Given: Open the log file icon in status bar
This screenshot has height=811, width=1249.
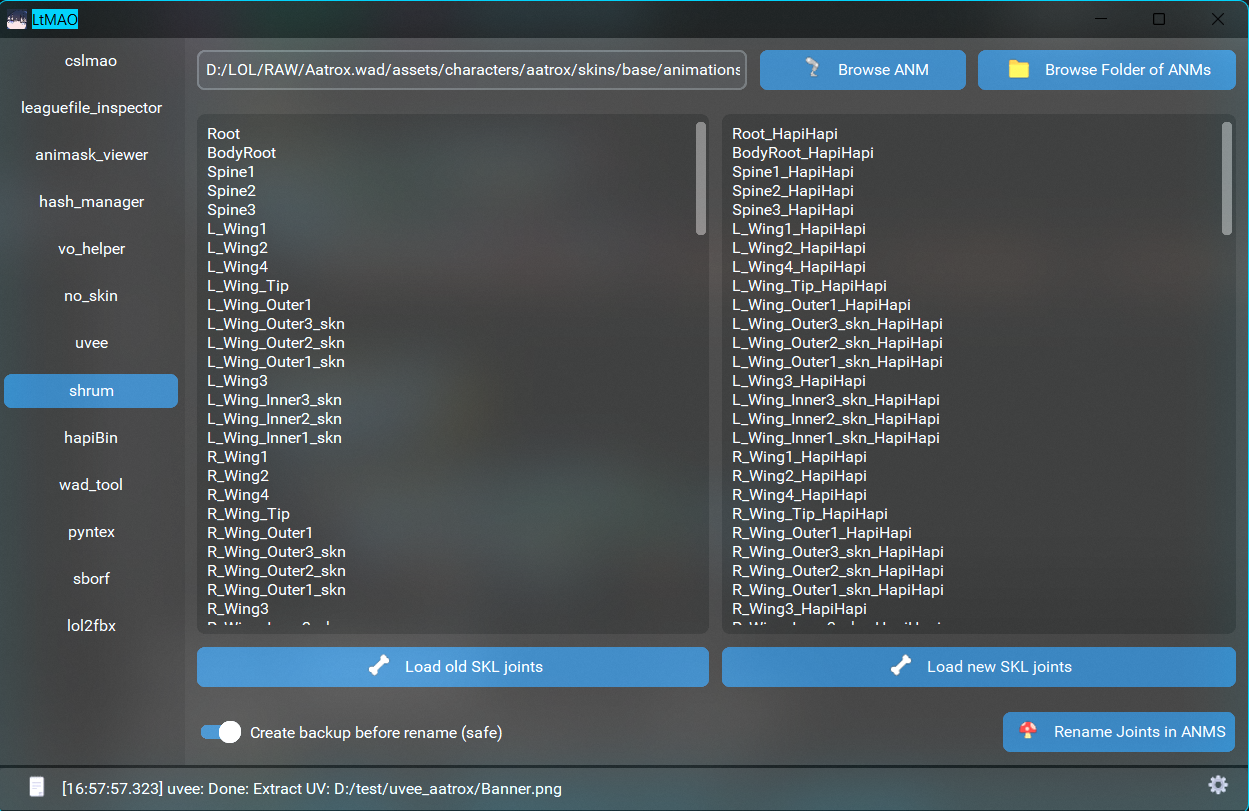Looking at the screenshot, I should click(37, 787).
